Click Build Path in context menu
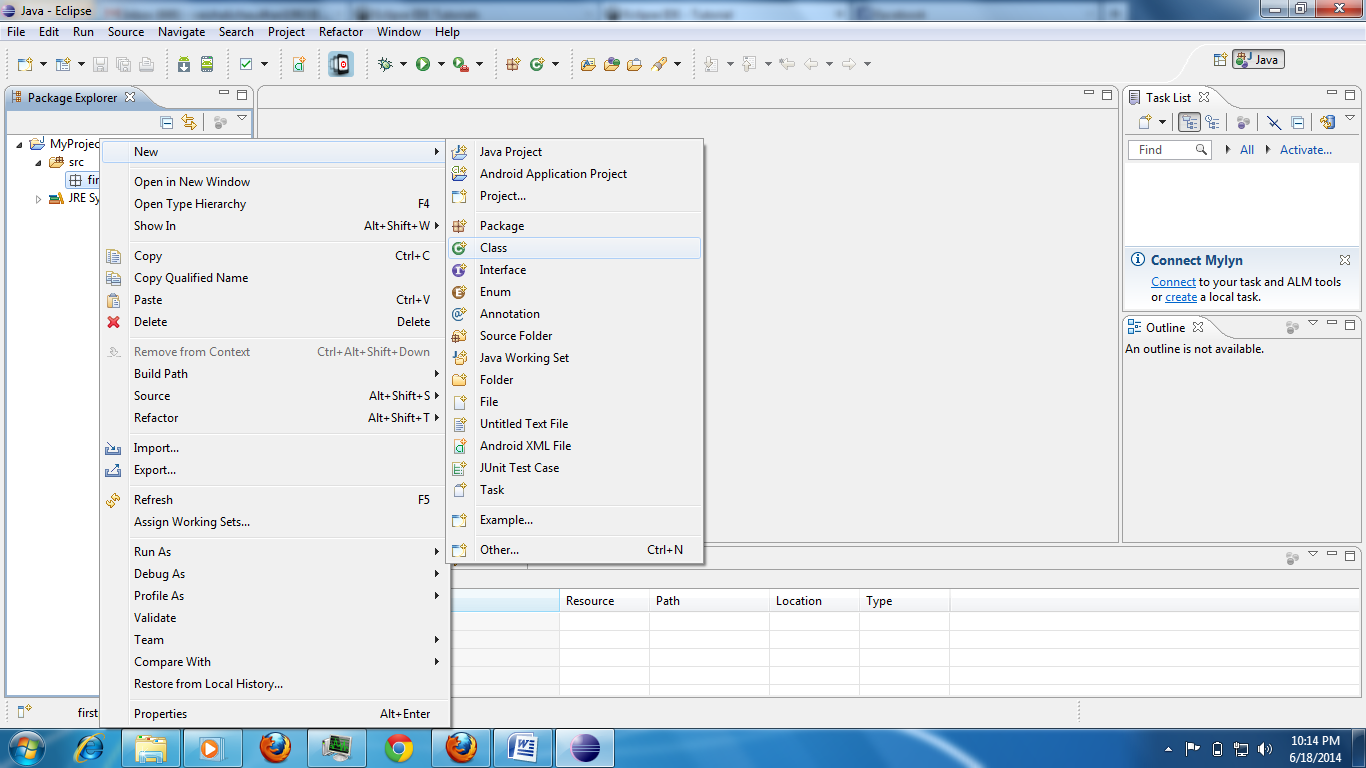1366x768 pixels. [x=275, y=374]
